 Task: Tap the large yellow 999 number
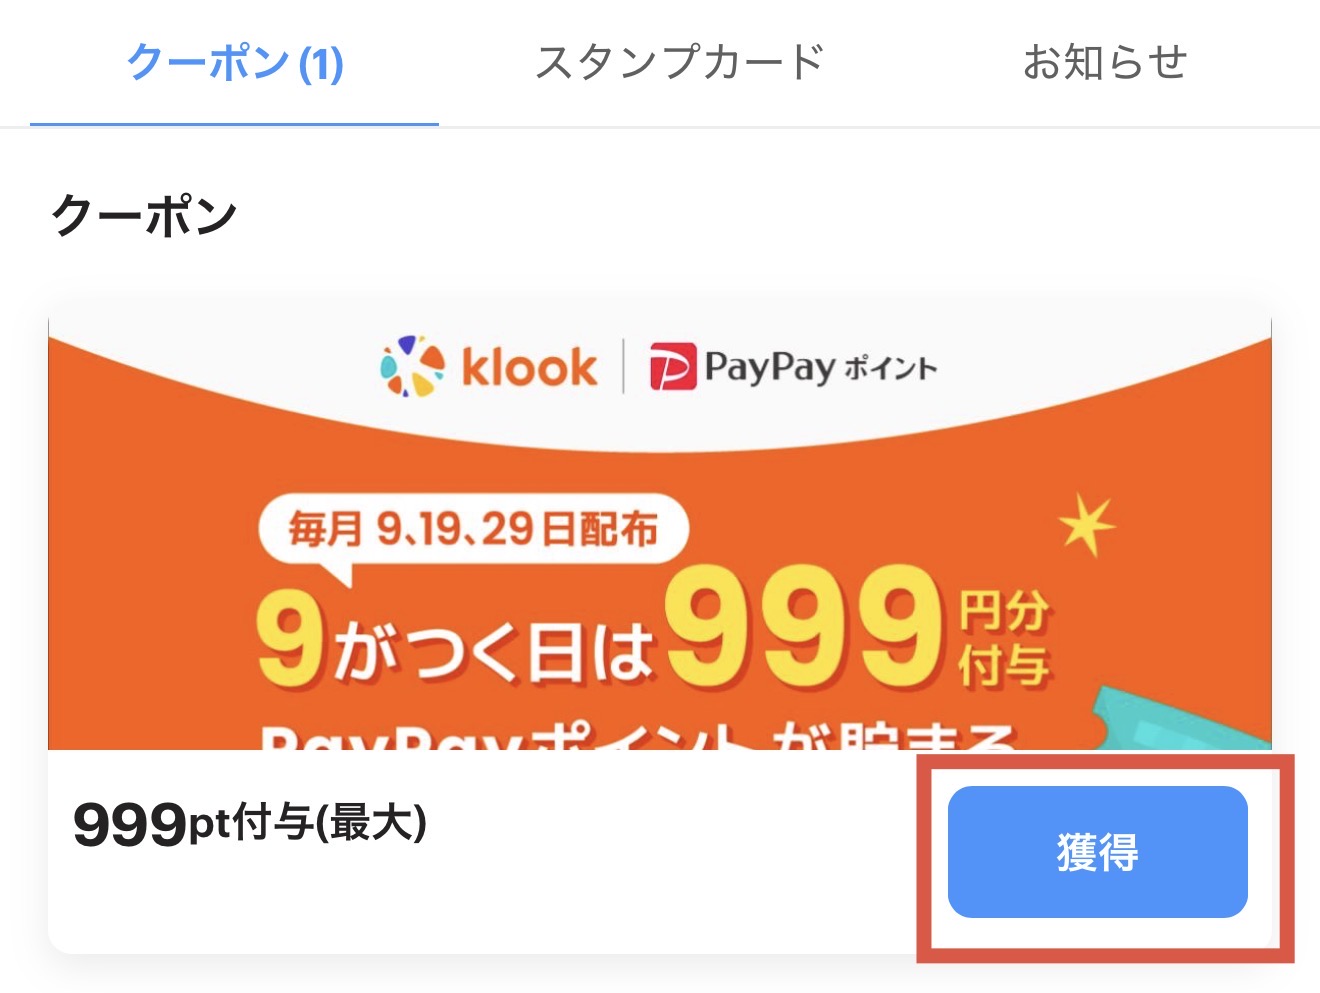coord(805,627)
